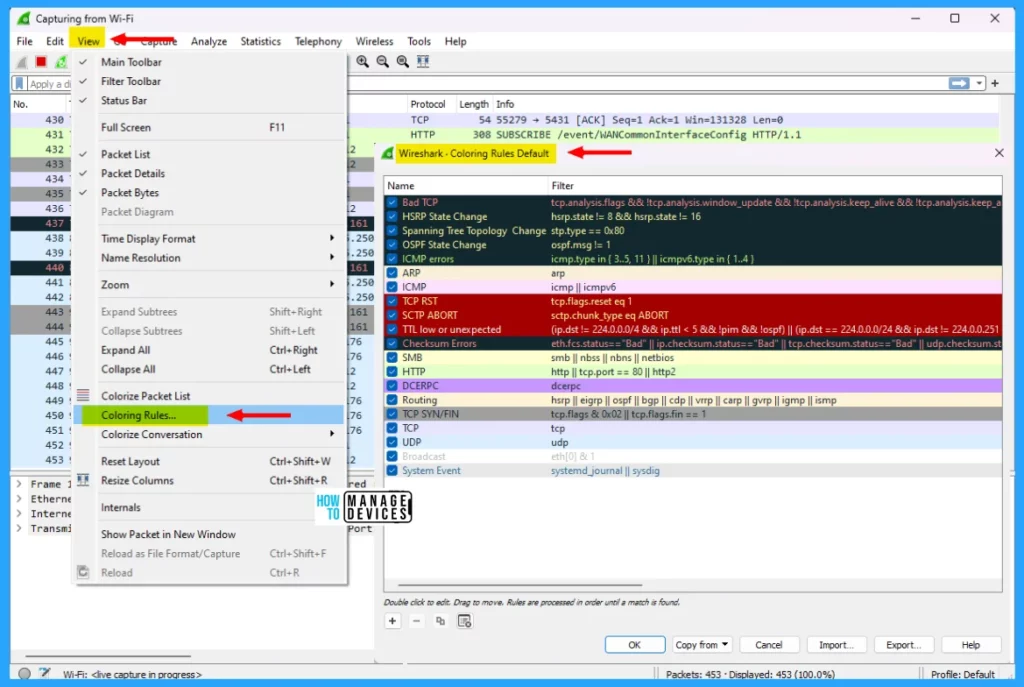Open capture file properties icon in status bar

point(44,673)
